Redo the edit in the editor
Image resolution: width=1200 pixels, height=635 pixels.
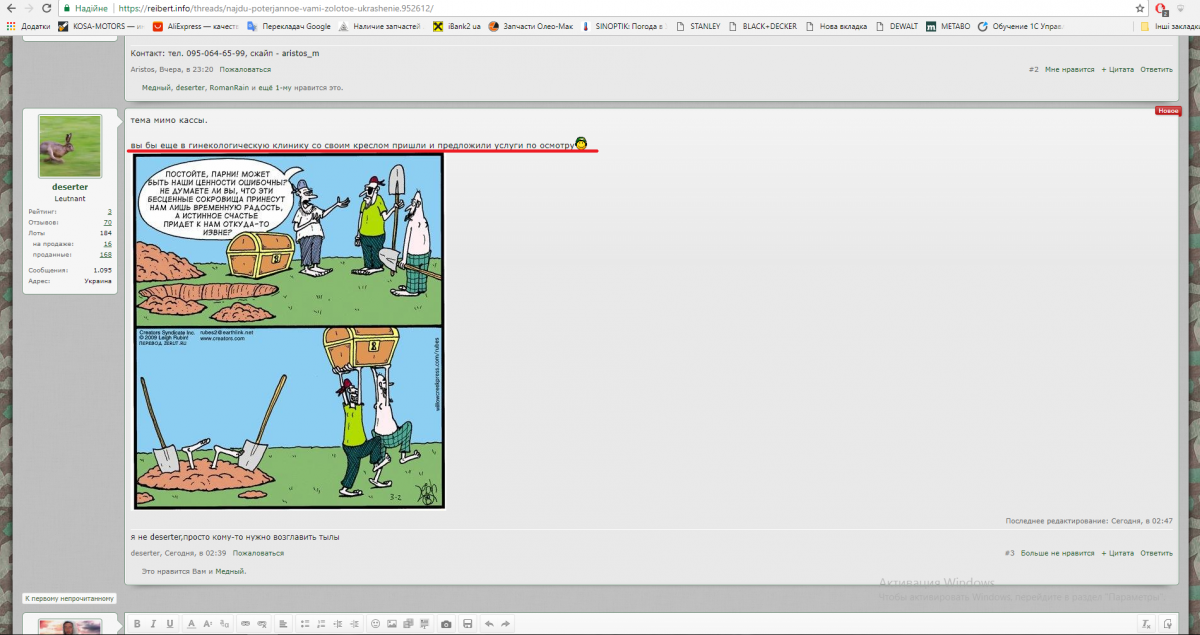pos(505,624)
